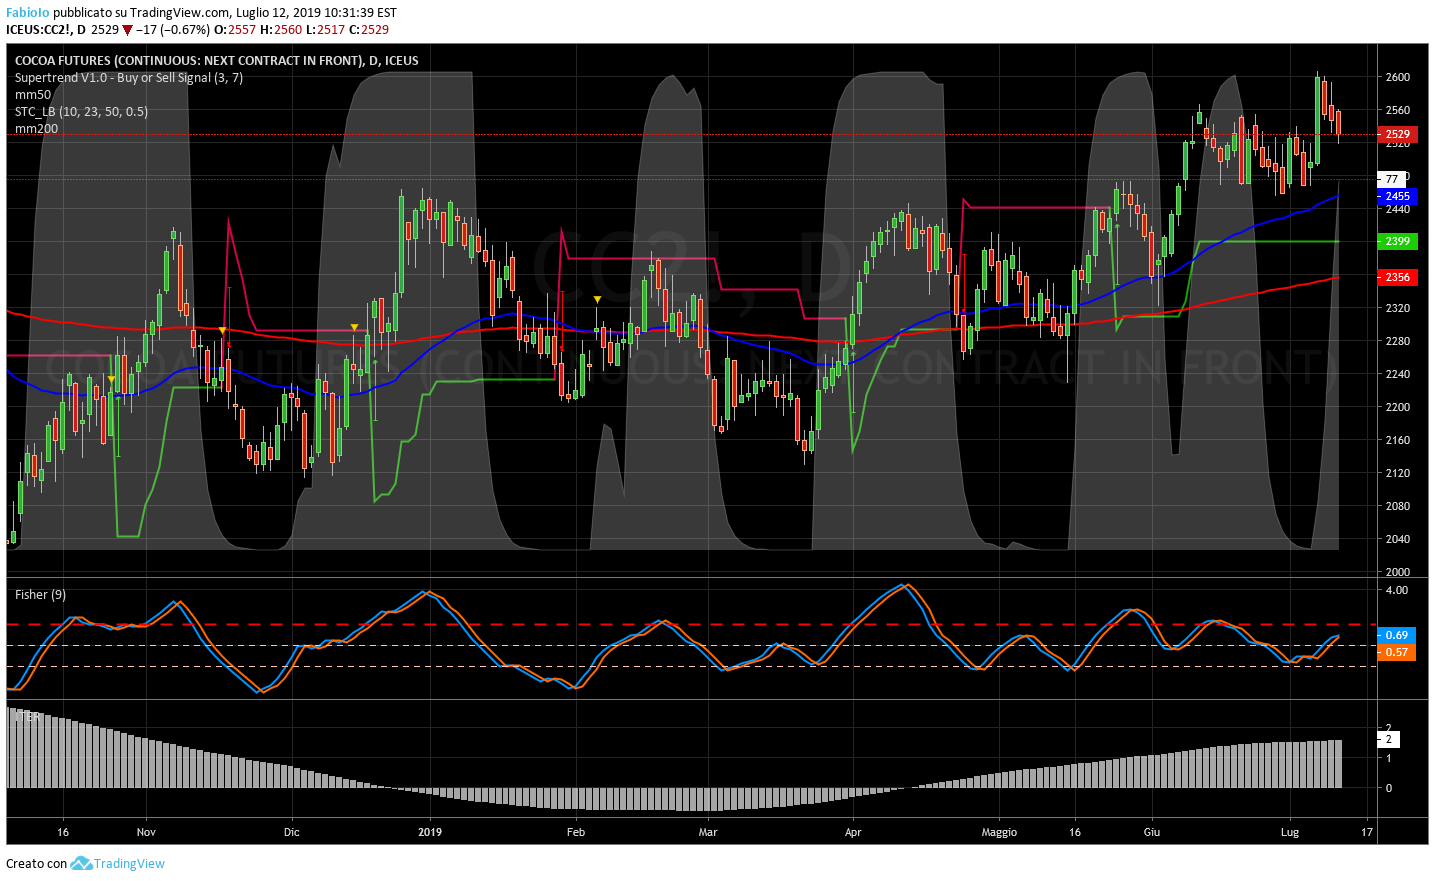Select the STC_LB (10, 23, 50, 0.5) legend
Screen dimensions: 1435x881
pos(81,112)
